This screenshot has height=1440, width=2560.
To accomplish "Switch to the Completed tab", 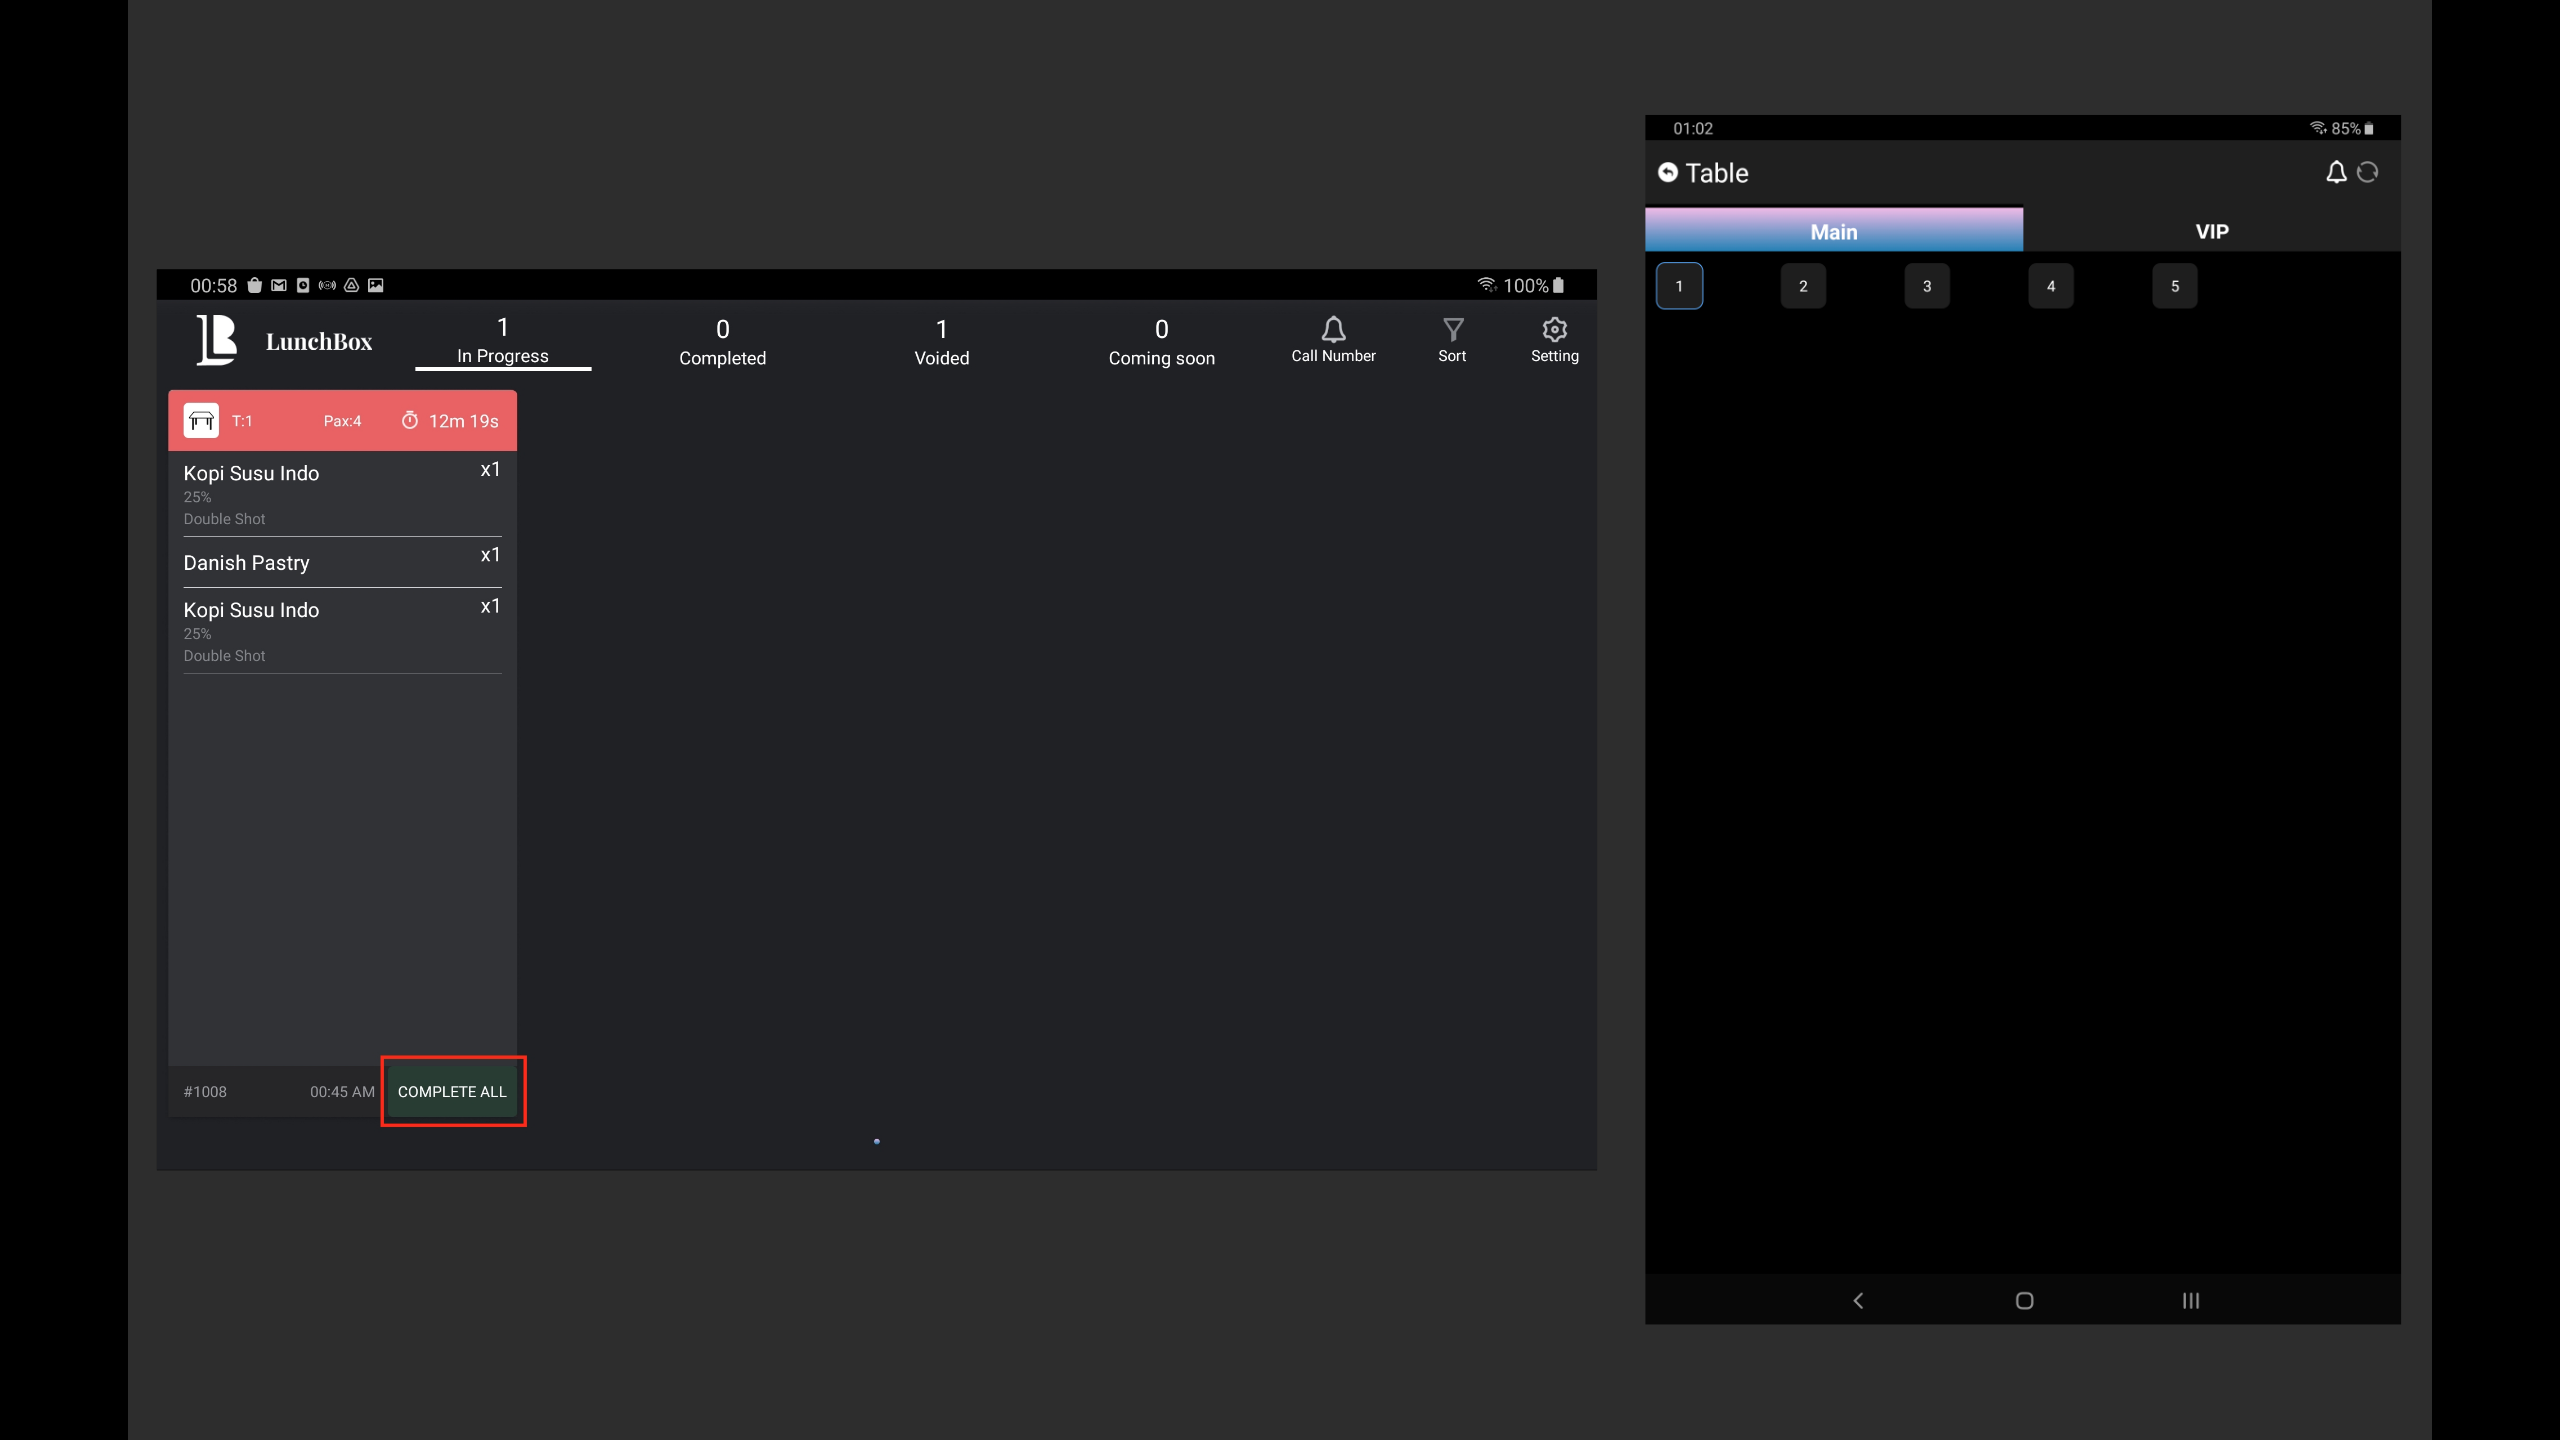I will [722, 341].
